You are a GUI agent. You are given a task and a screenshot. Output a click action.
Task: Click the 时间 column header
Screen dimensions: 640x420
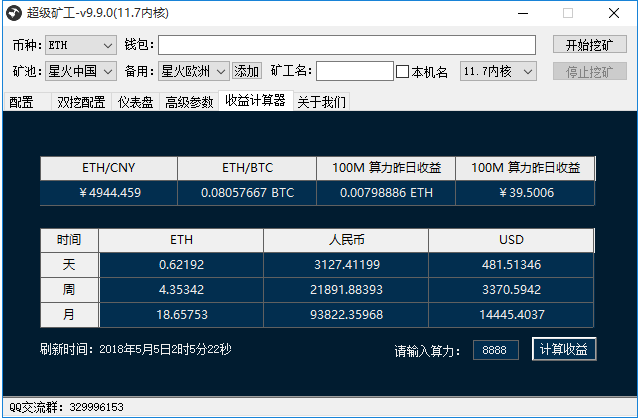[x=69, y=240]
